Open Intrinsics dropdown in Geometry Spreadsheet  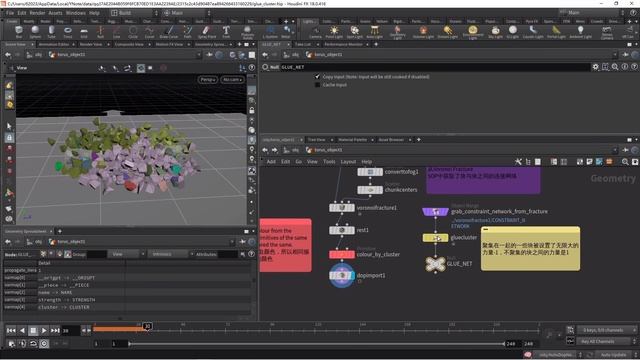tap(170, 254)
